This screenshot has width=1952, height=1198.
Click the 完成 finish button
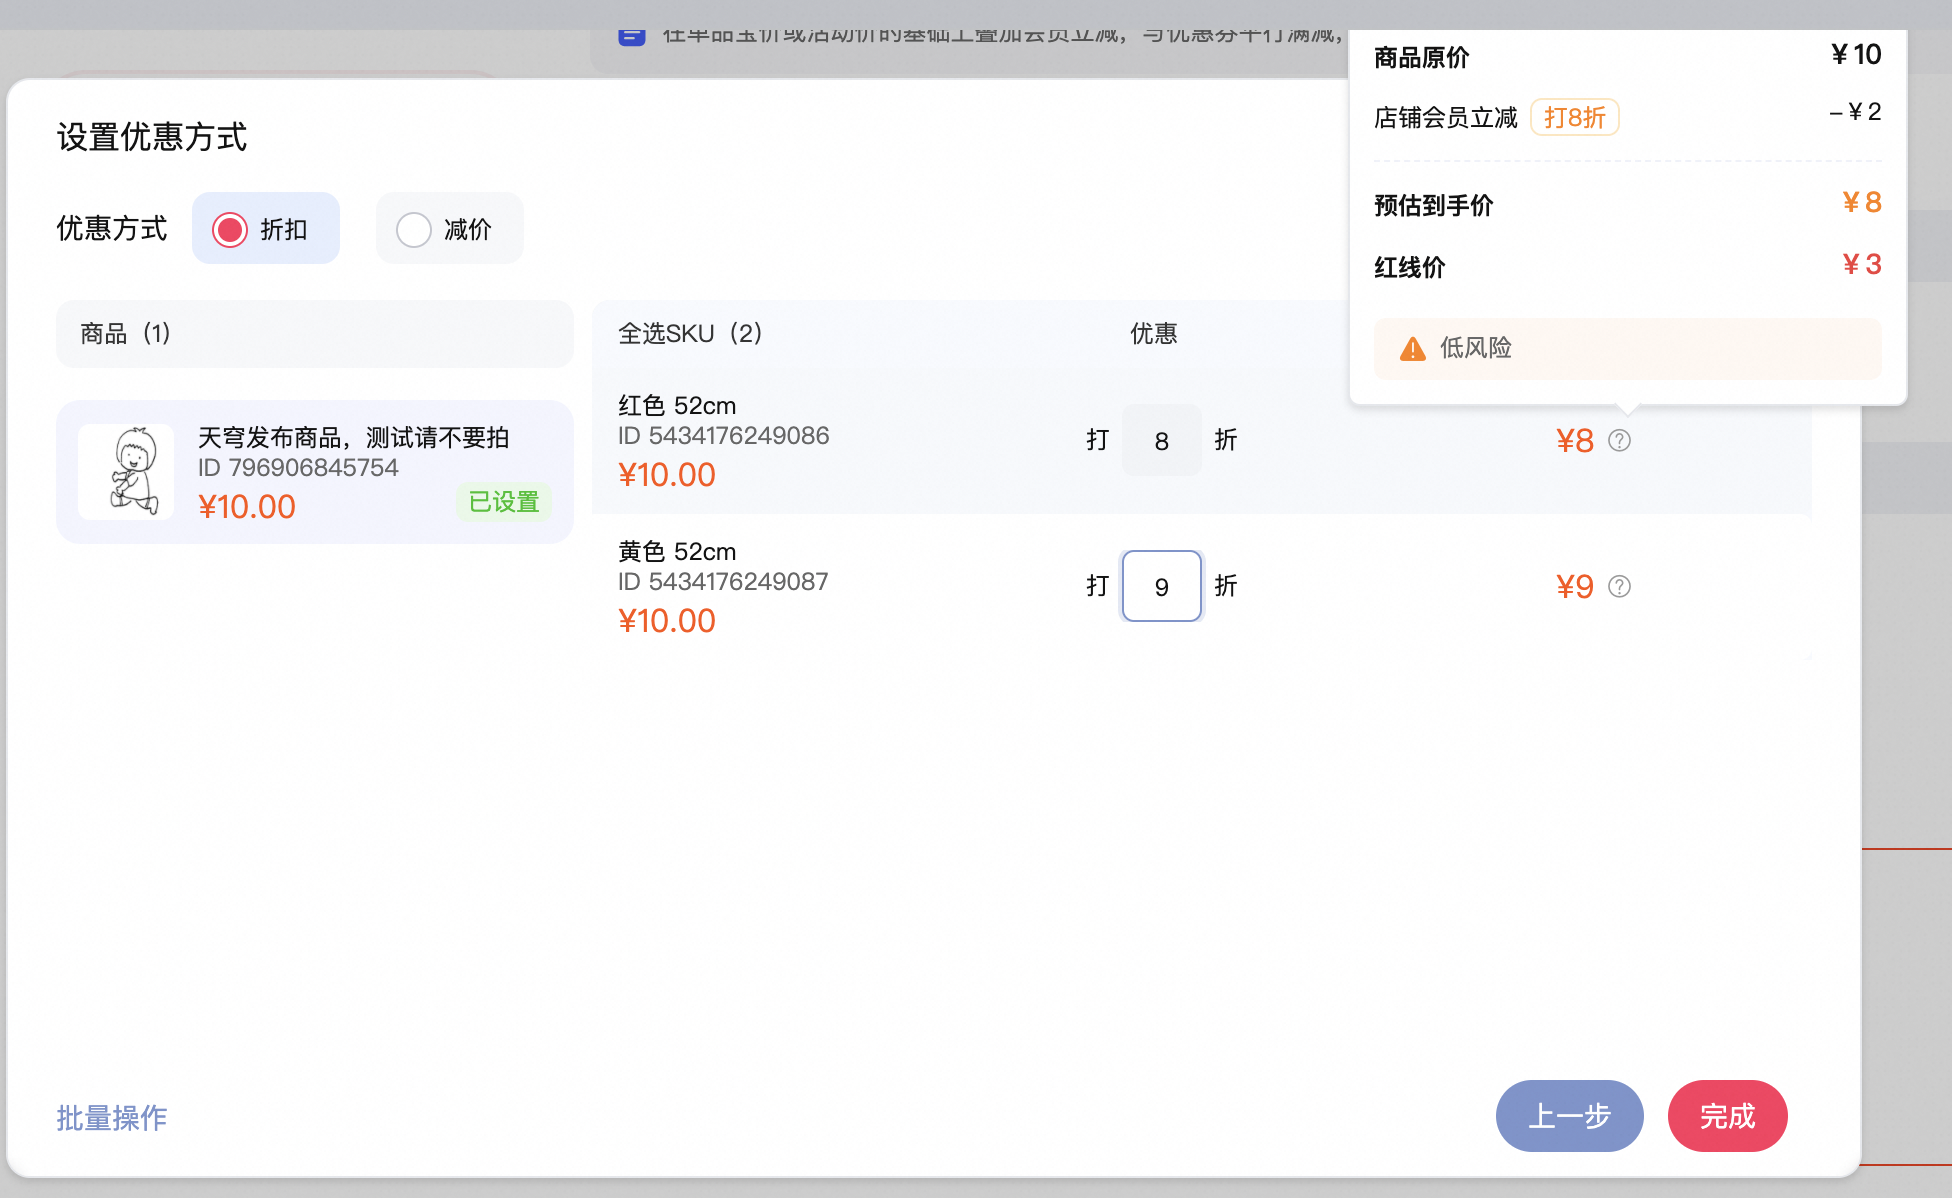pos(1727,1116)
